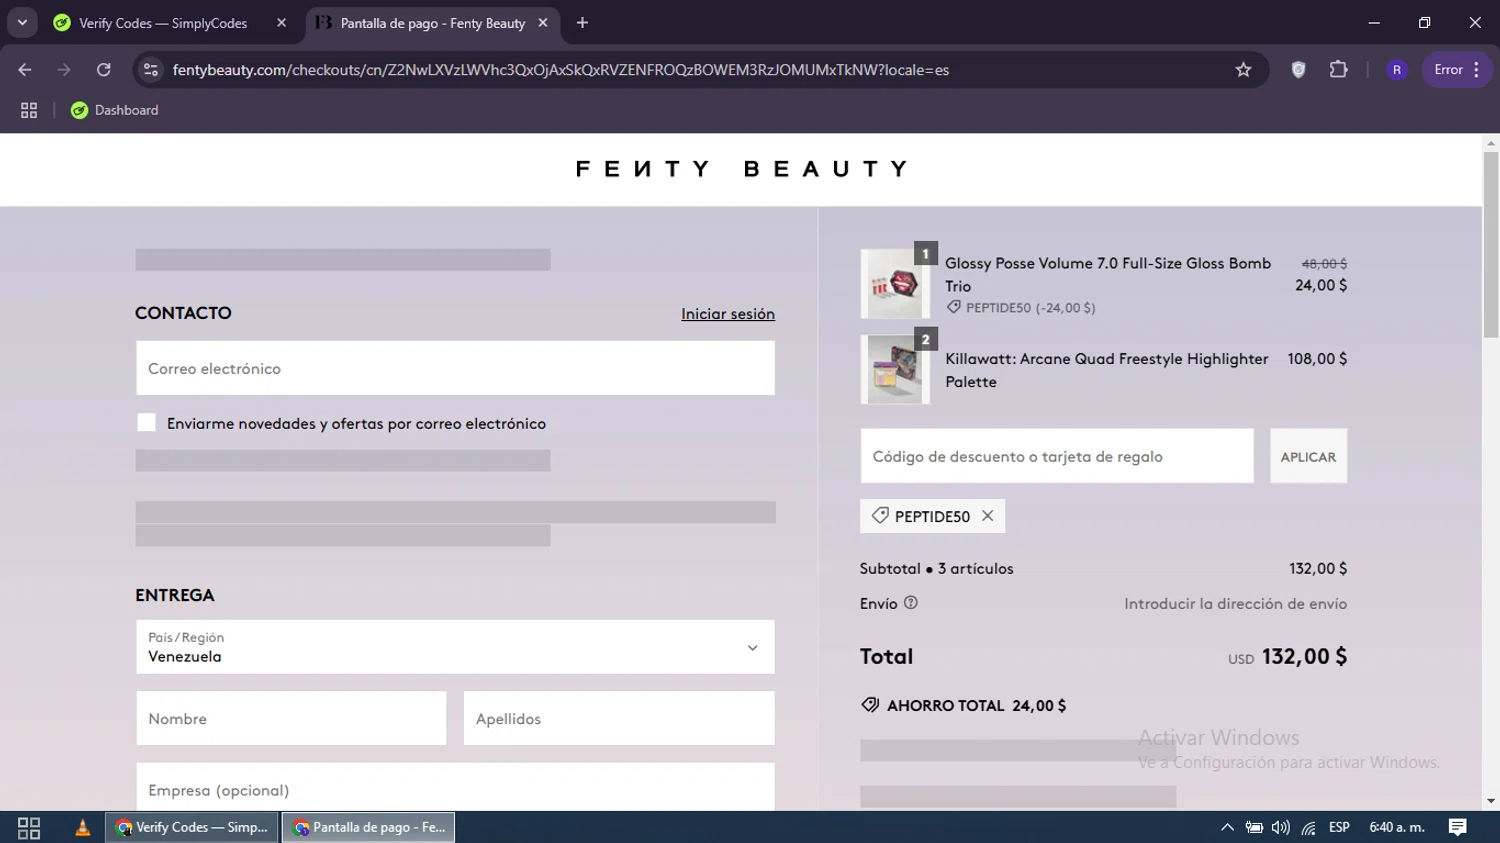Remove the PEPTIDE50 discount code
Screen dimensions: 1500x843
pos(988,516)
